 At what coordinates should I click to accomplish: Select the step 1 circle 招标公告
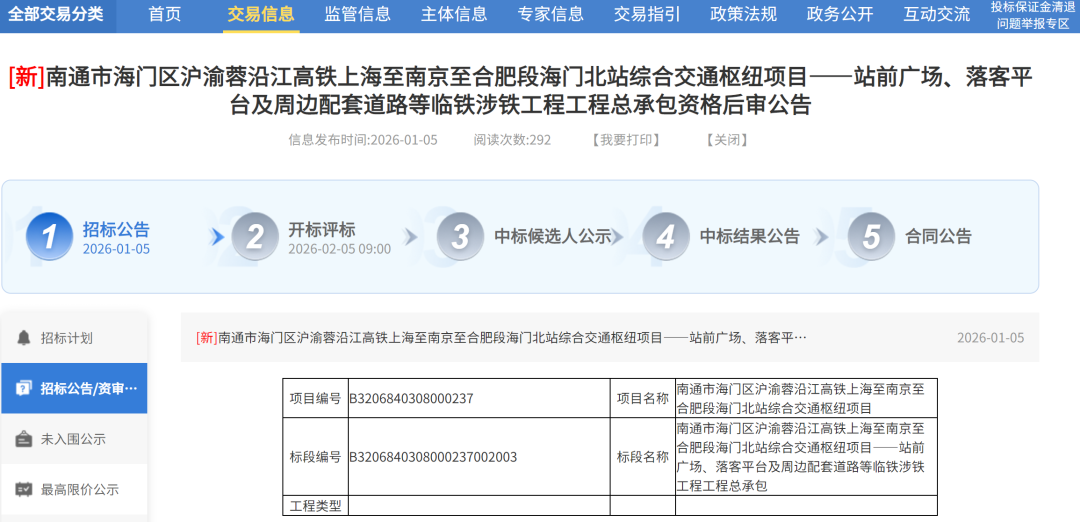tap(49, 237)
